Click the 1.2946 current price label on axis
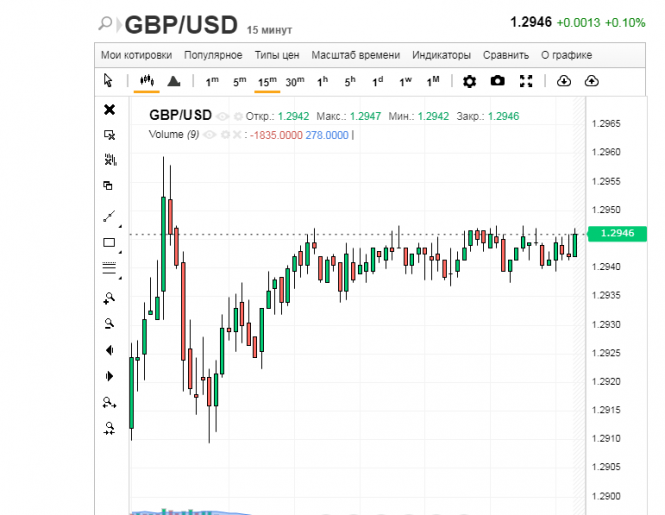 617,233
